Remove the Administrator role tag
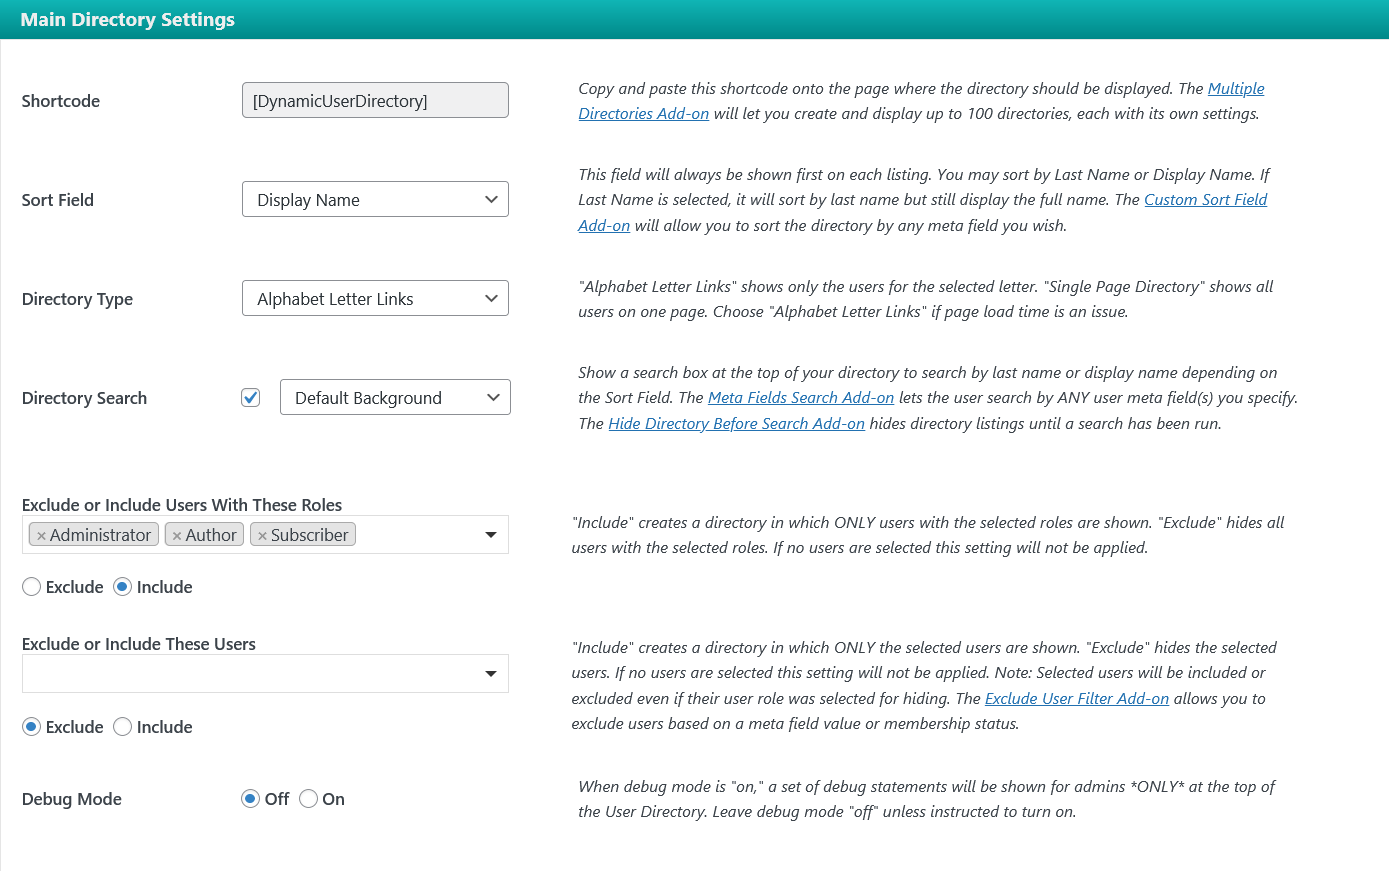 tap(41, 536)
